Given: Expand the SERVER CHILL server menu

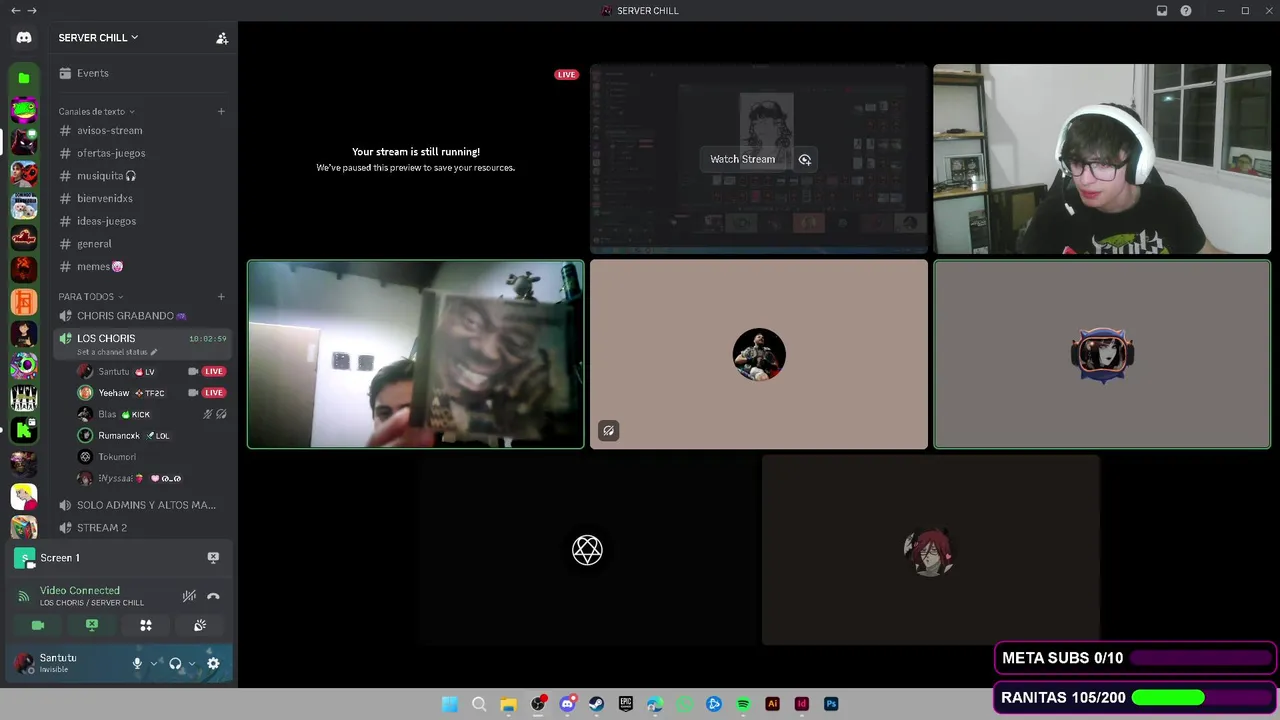Looking at the screenshot, I should [98, 38].
